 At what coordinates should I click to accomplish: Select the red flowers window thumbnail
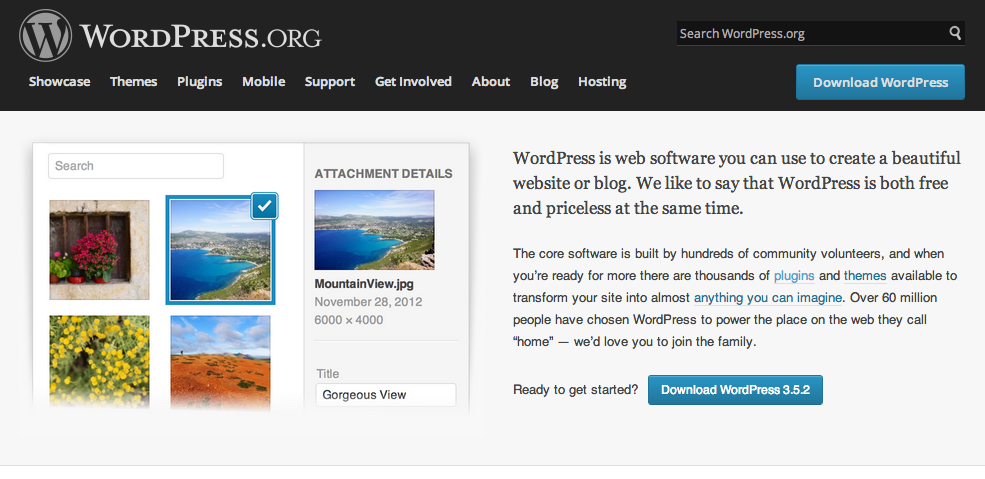click(x=99, y=250)
